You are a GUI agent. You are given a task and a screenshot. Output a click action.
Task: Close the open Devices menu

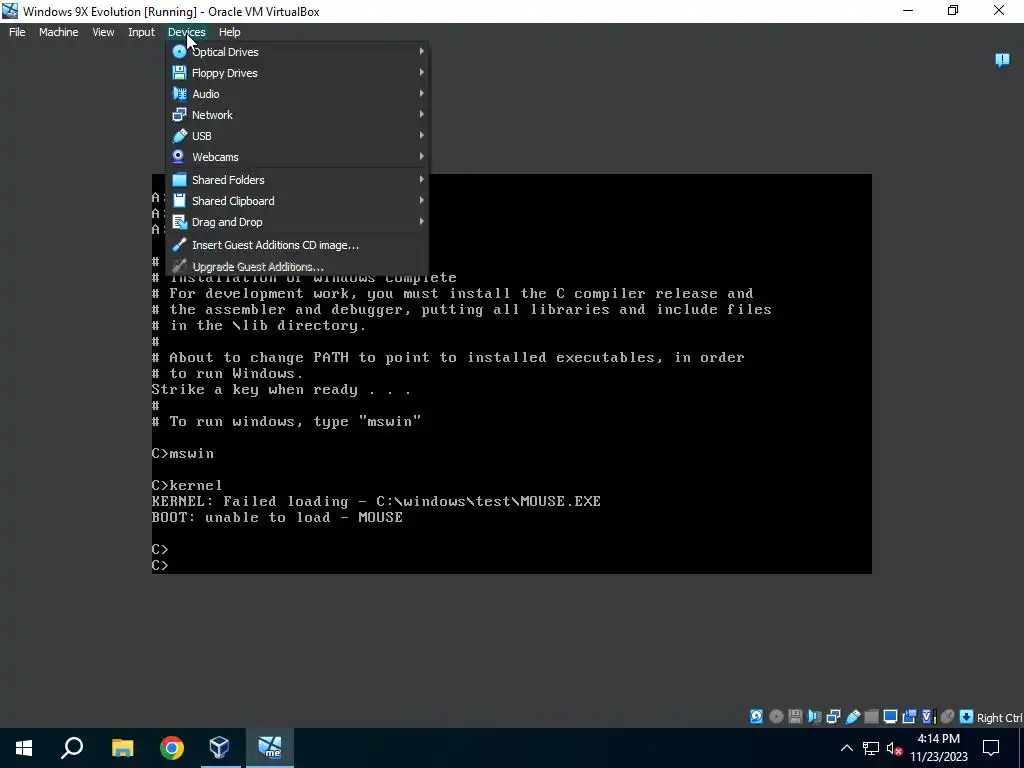coord(186,32)
